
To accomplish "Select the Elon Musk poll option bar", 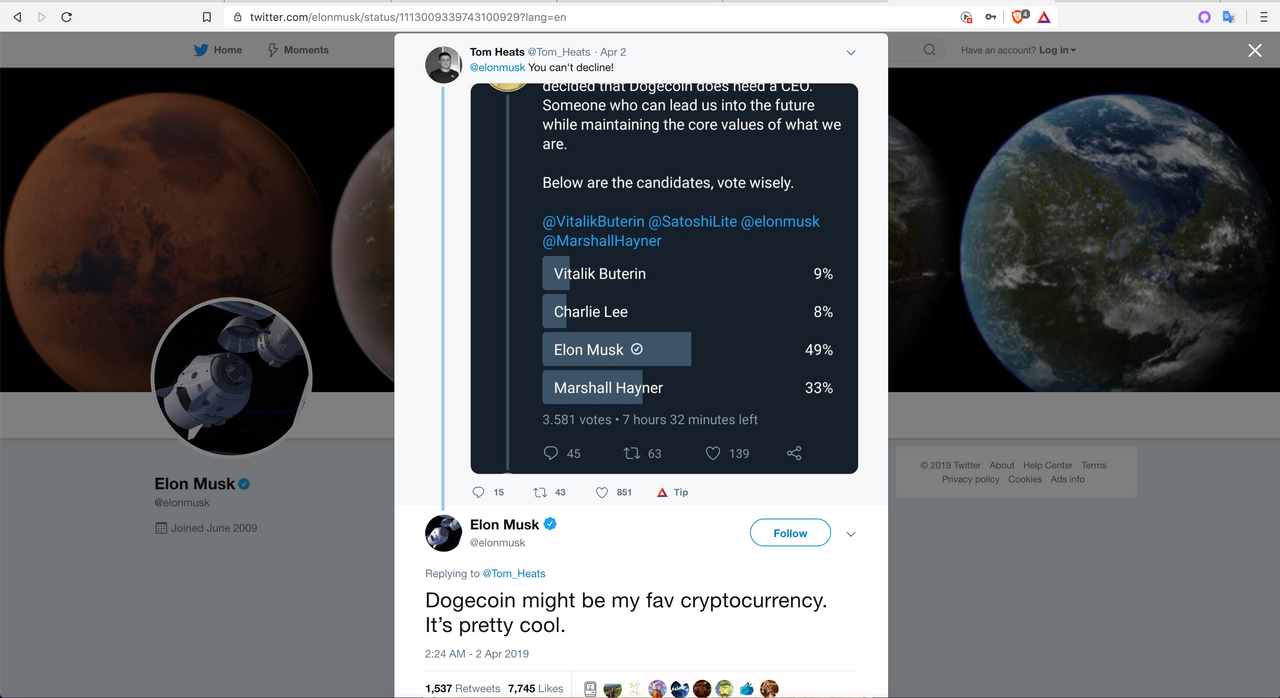I will click(616, 350).
